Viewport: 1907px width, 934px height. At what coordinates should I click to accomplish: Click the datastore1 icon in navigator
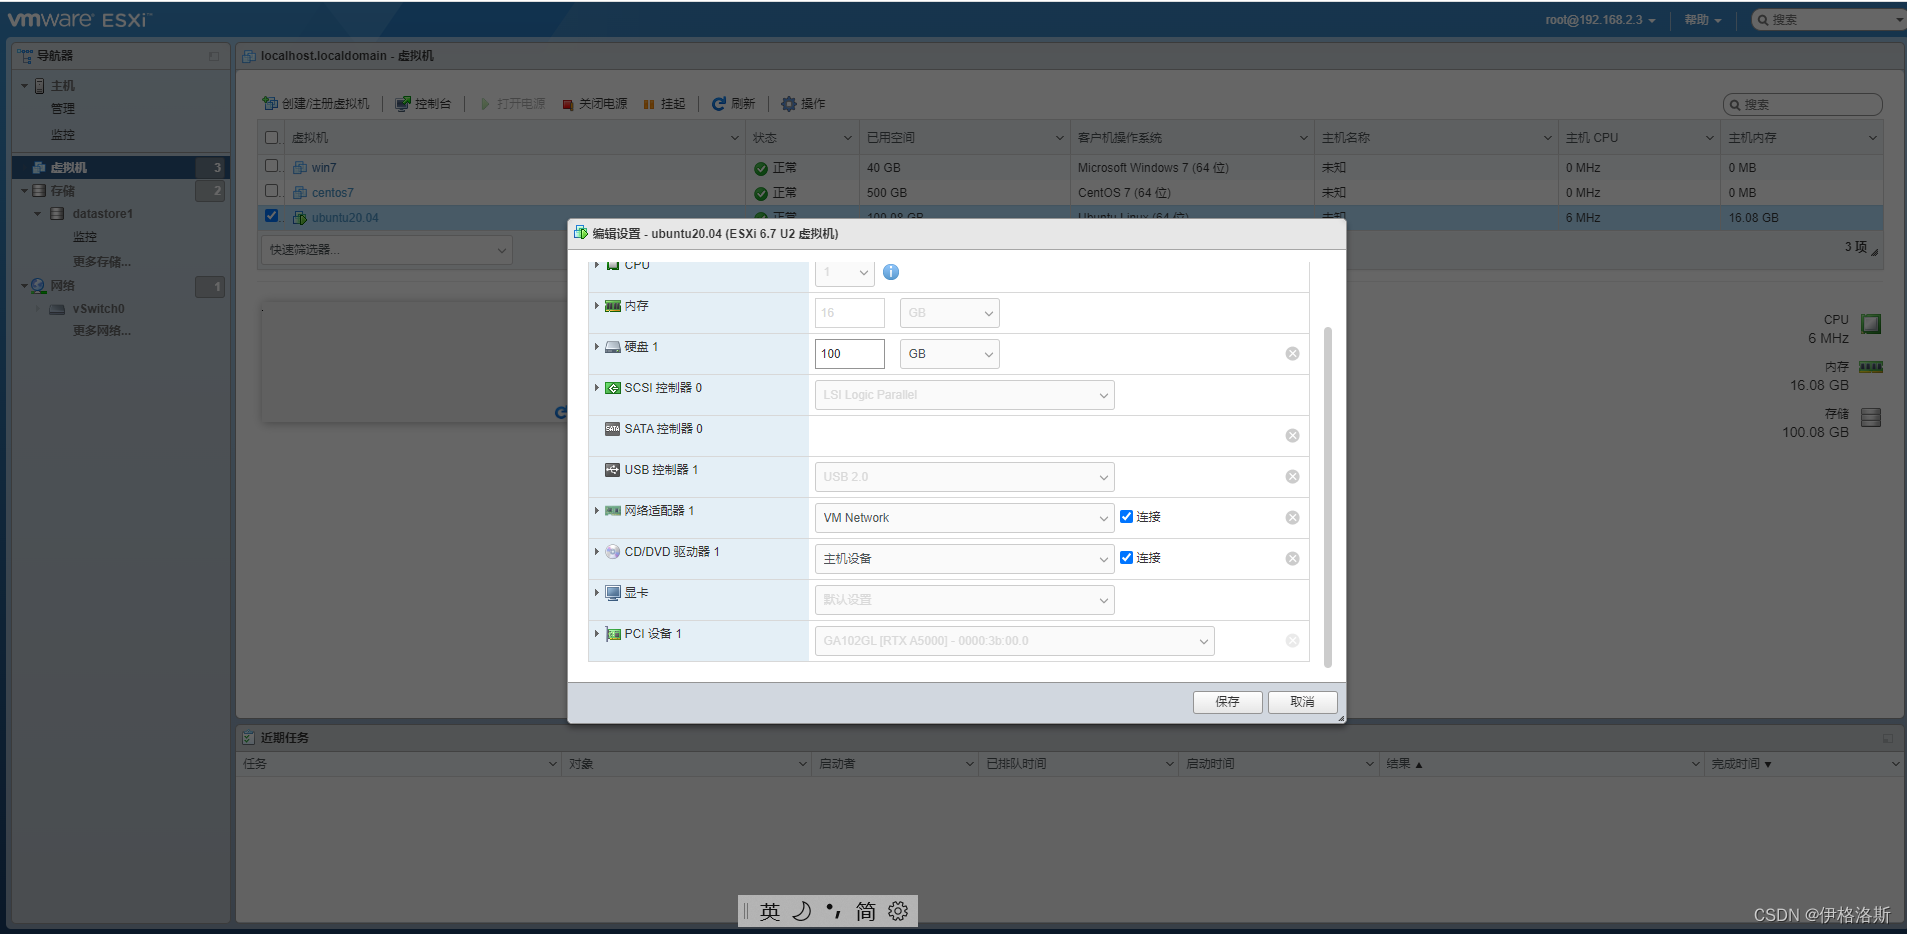pos(57,214)
